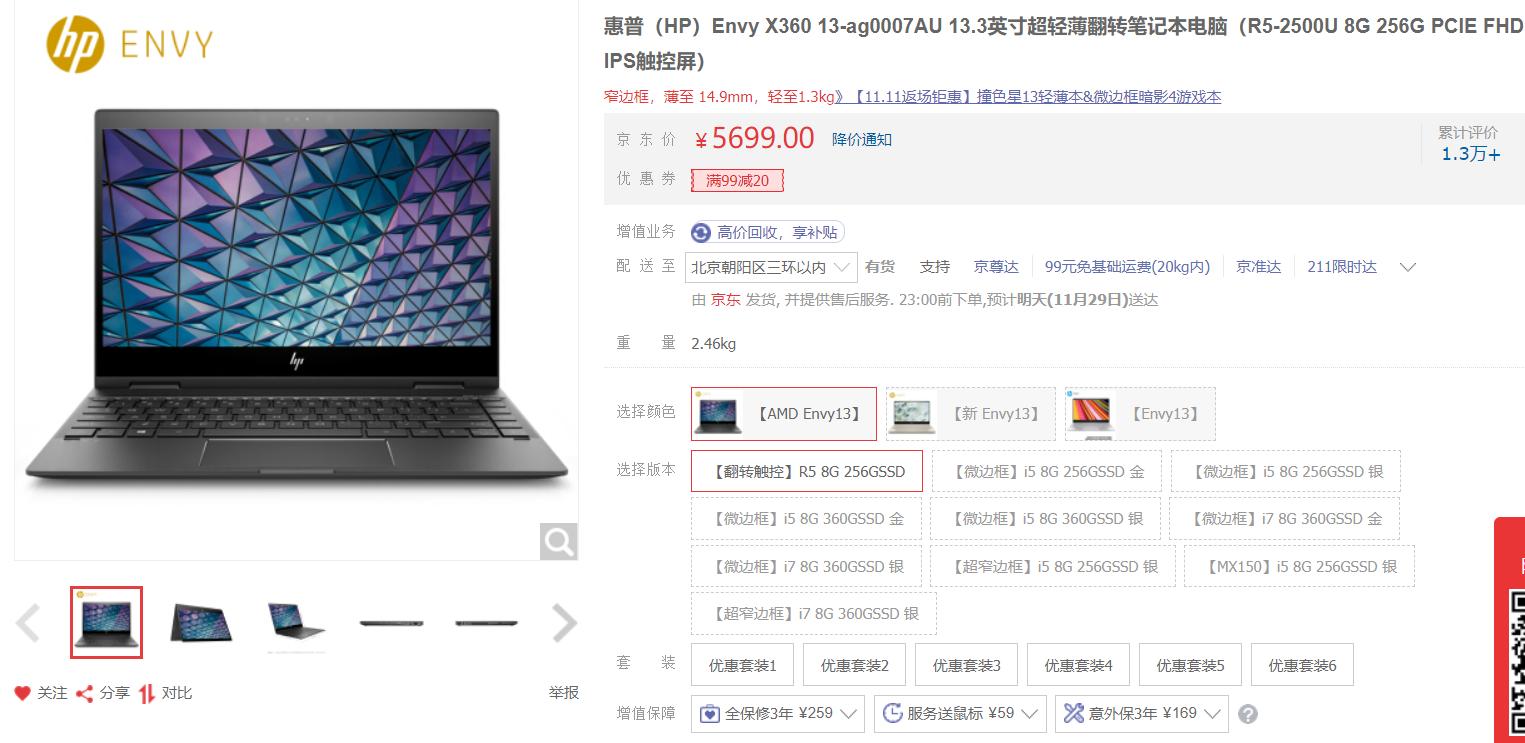This screenshot has height=743, width=1525.
Task: Click the 降价通知 price alert link
Action: [862, 140]
